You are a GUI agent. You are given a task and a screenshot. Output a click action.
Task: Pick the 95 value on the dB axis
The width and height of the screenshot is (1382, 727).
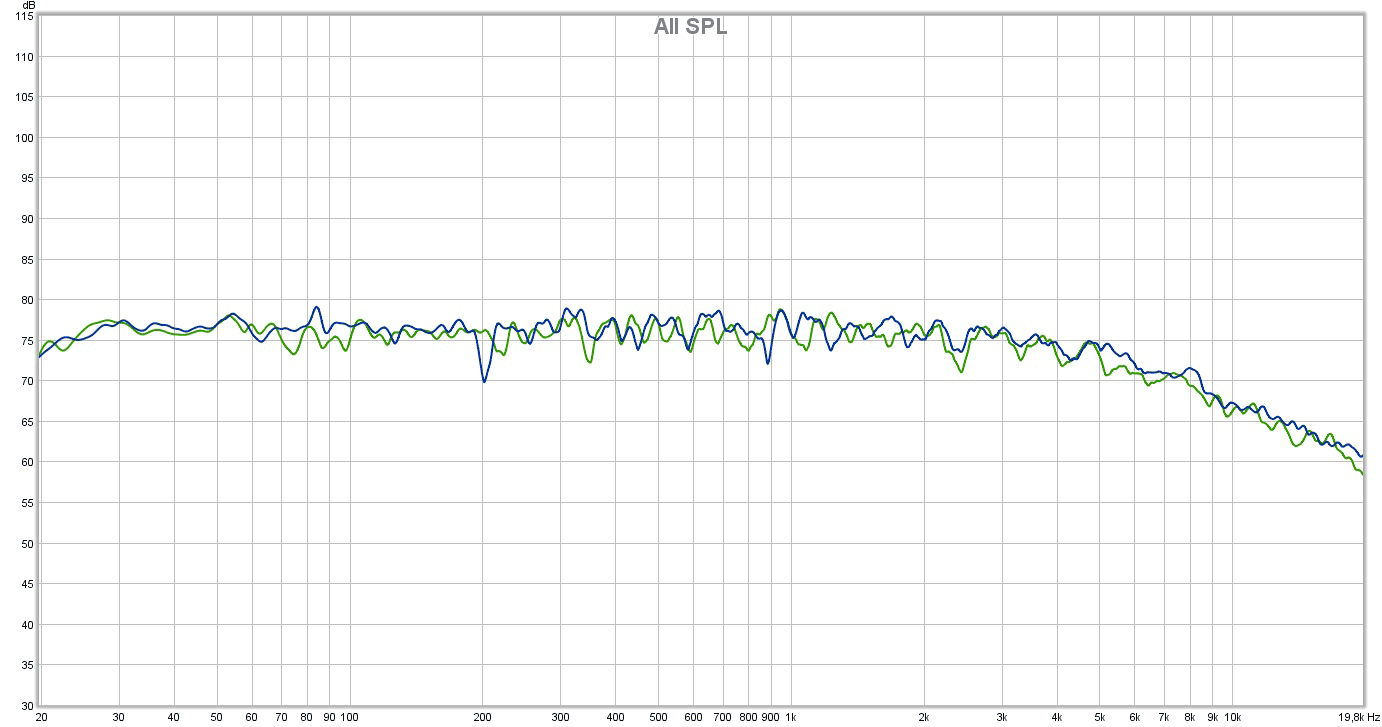tap(29, 179)
